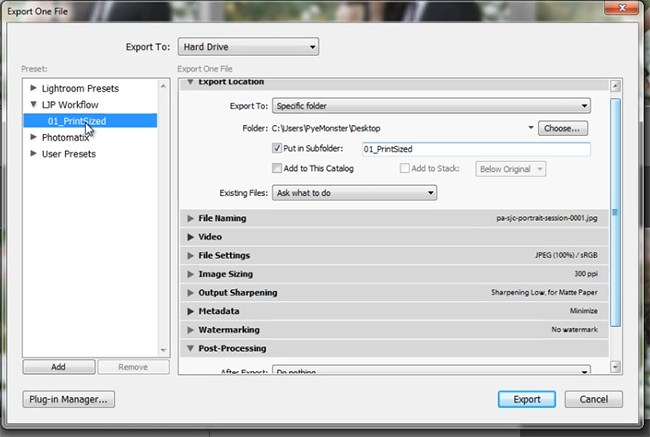
Task: Click settings panel scroll down arrow
Action: 615,367
